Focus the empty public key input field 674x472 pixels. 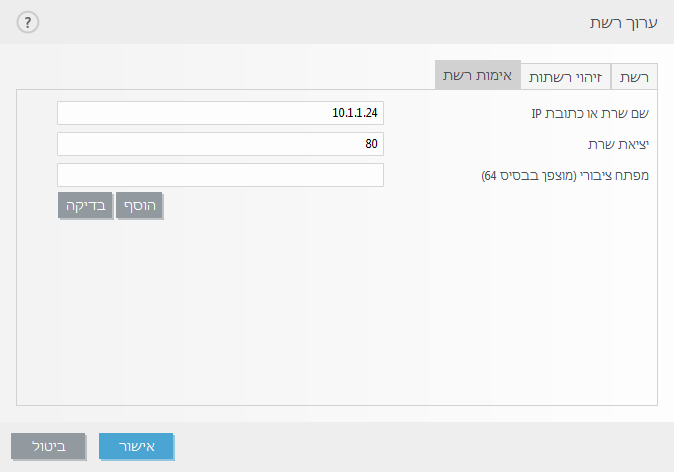click(x=221, y=175)
